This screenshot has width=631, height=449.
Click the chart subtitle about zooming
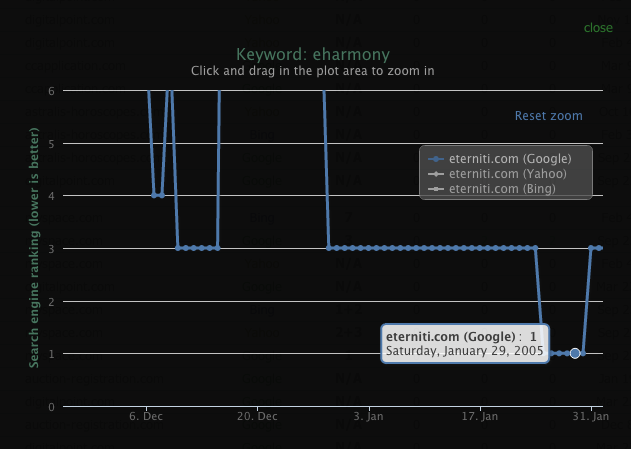click(313, 71)
